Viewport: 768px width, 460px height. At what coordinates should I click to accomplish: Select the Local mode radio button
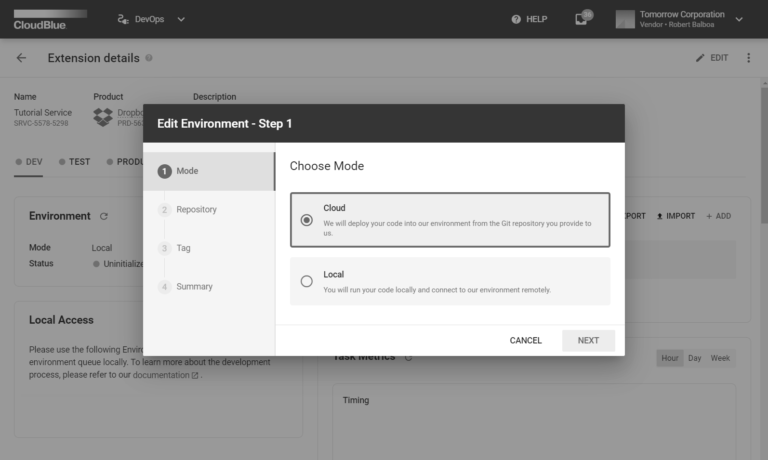point(307,281)
